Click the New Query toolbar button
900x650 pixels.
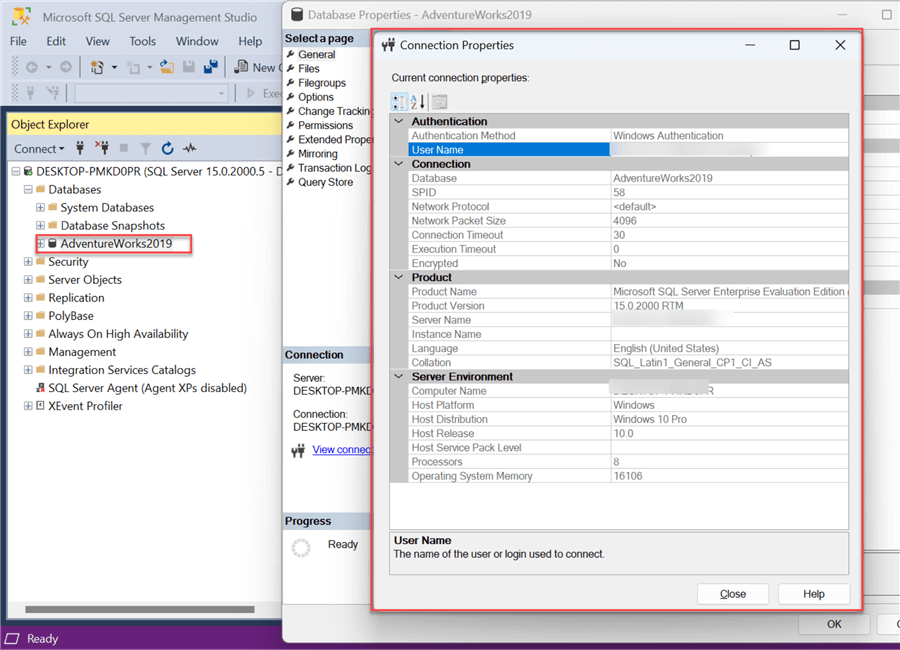coord(257,67)
